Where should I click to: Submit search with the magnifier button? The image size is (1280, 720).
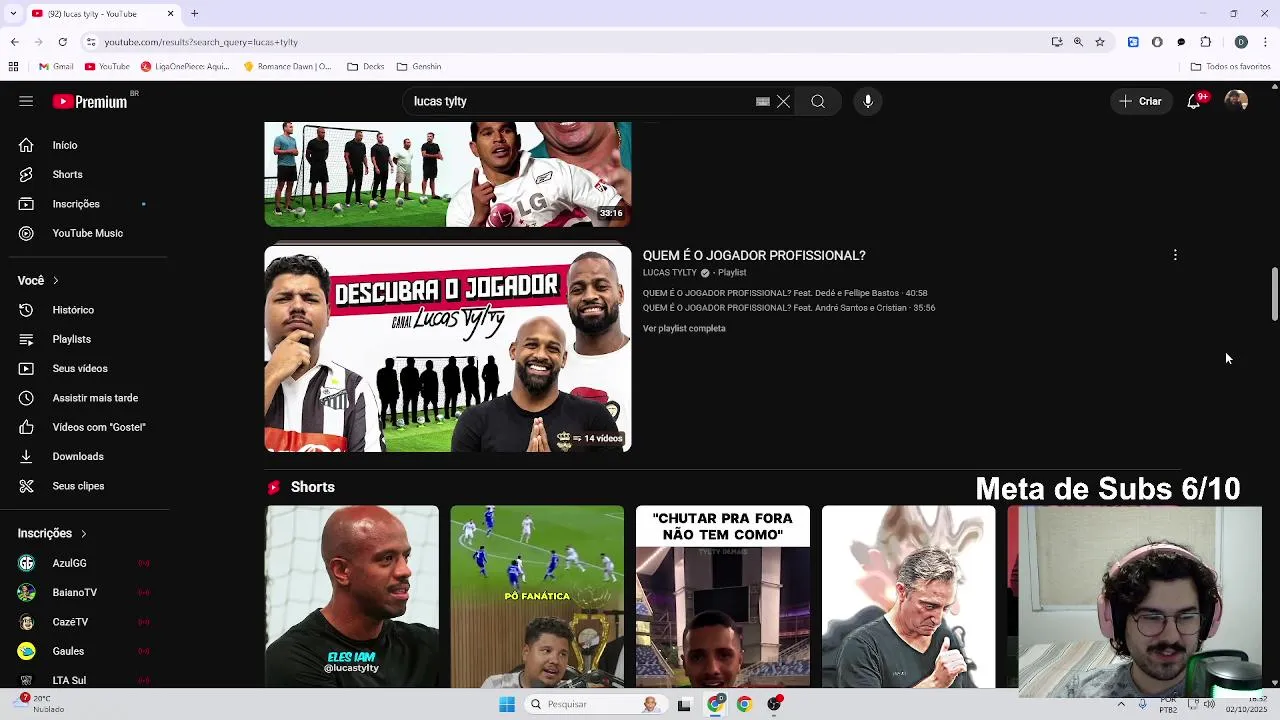818,101
